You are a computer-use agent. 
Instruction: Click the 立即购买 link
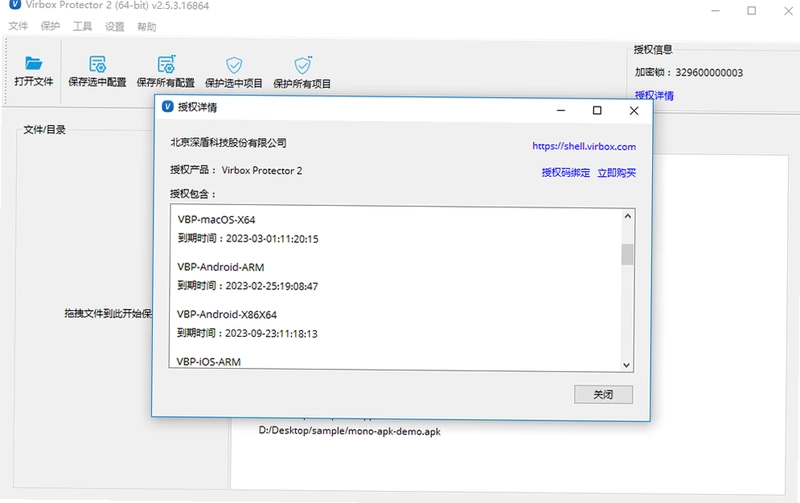616,173
